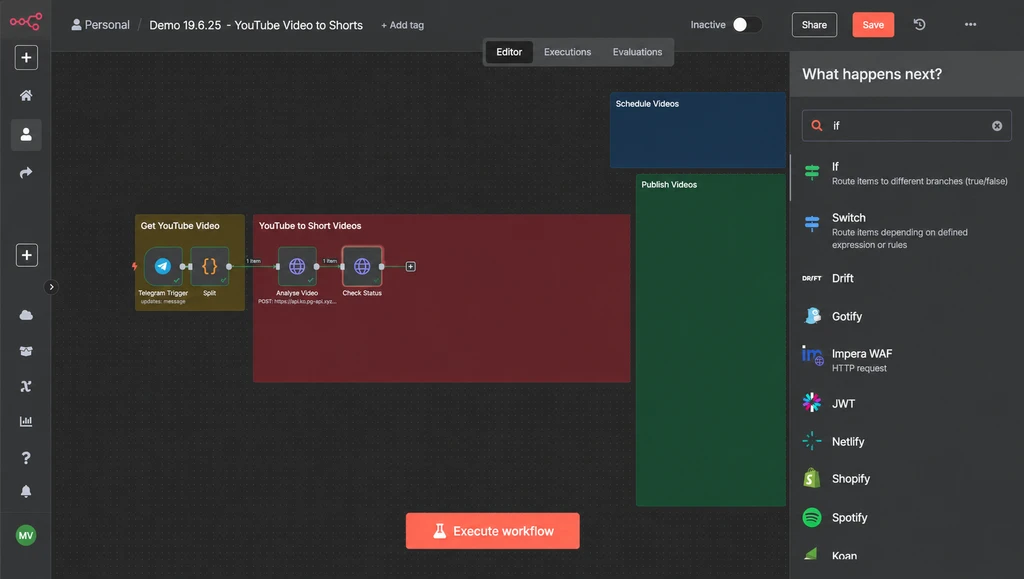The height and width of the screenshot is (579, 1024).
Task: Switch to the Evaluations tab
Action: (x=637, y=52)
